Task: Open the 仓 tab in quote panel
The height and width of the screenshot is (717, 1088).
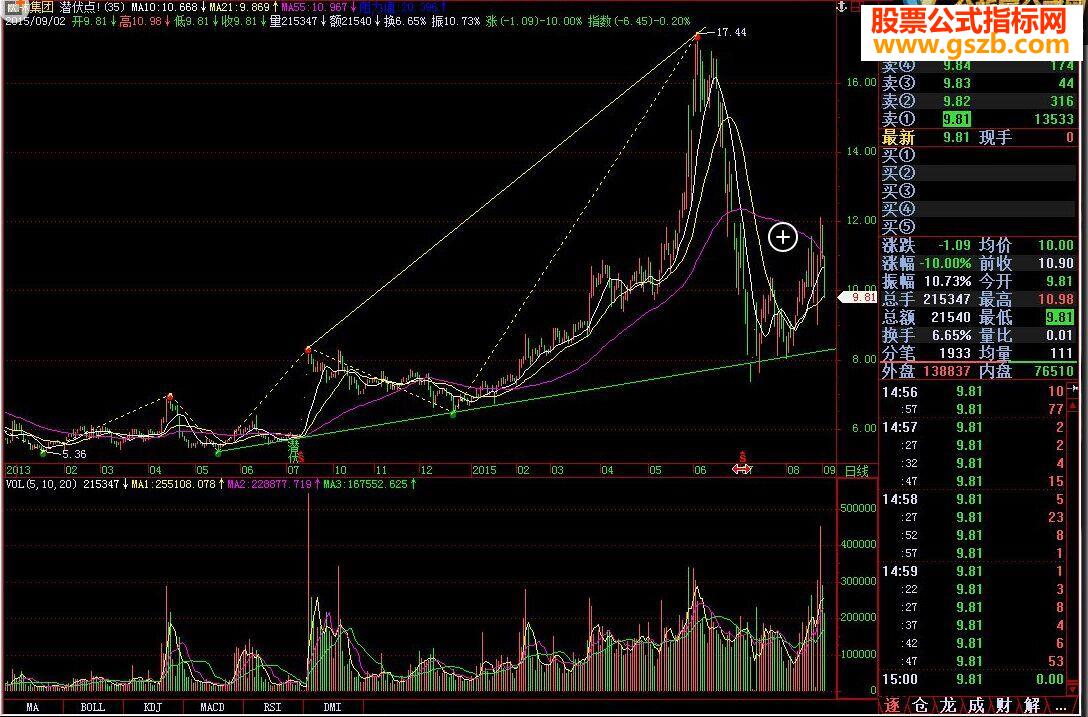Action: (921, 706)
